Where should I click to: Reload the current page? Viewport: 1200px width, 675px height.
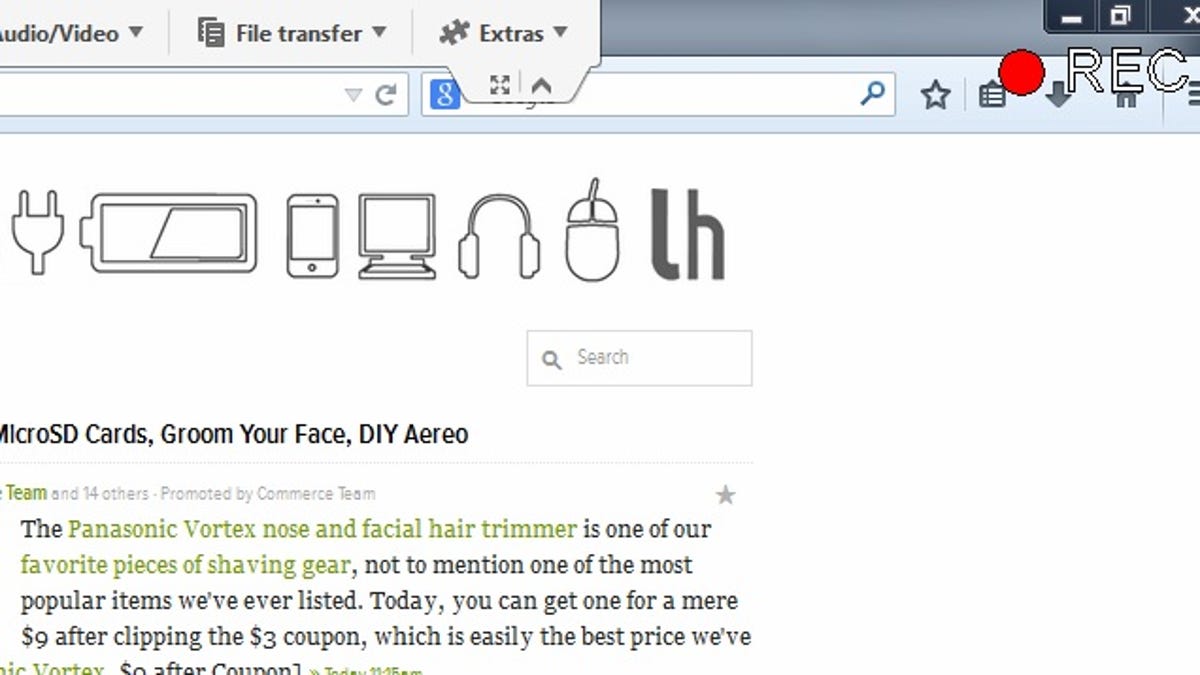(385, 95)
